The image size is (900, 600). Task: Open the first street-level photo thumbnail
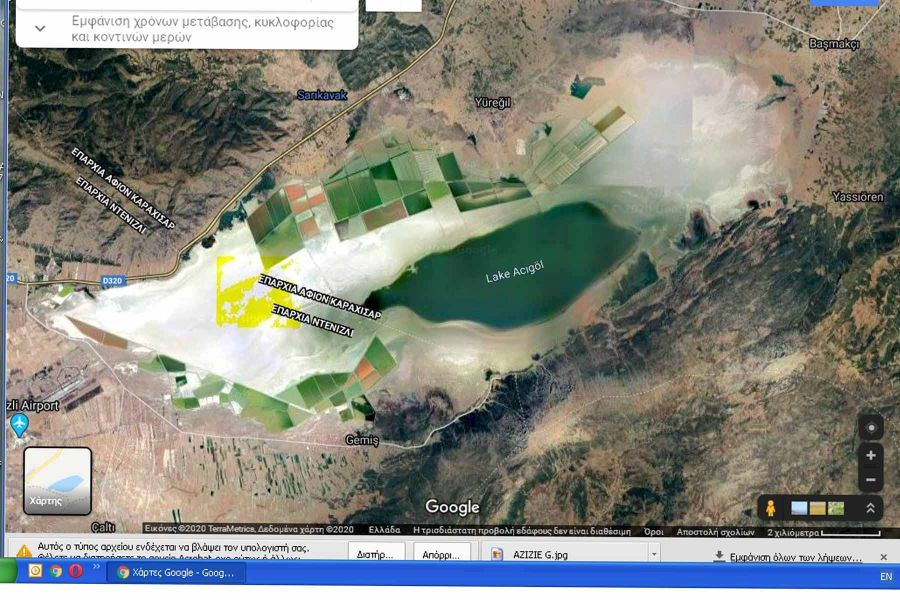[798, 508]
